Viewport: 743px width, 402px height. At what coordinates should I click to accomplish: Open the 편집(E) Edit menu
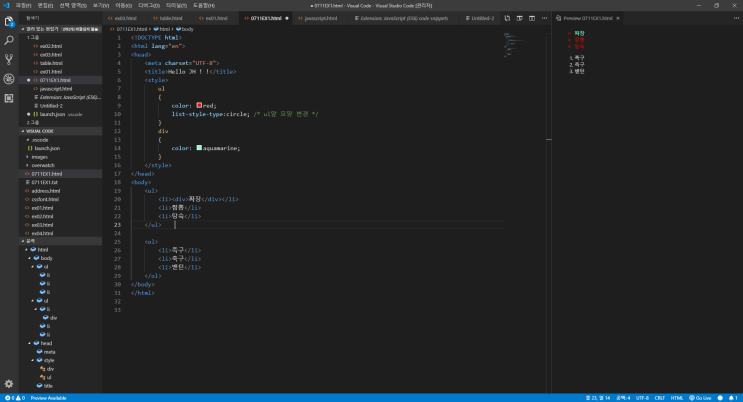pos(45,6)
